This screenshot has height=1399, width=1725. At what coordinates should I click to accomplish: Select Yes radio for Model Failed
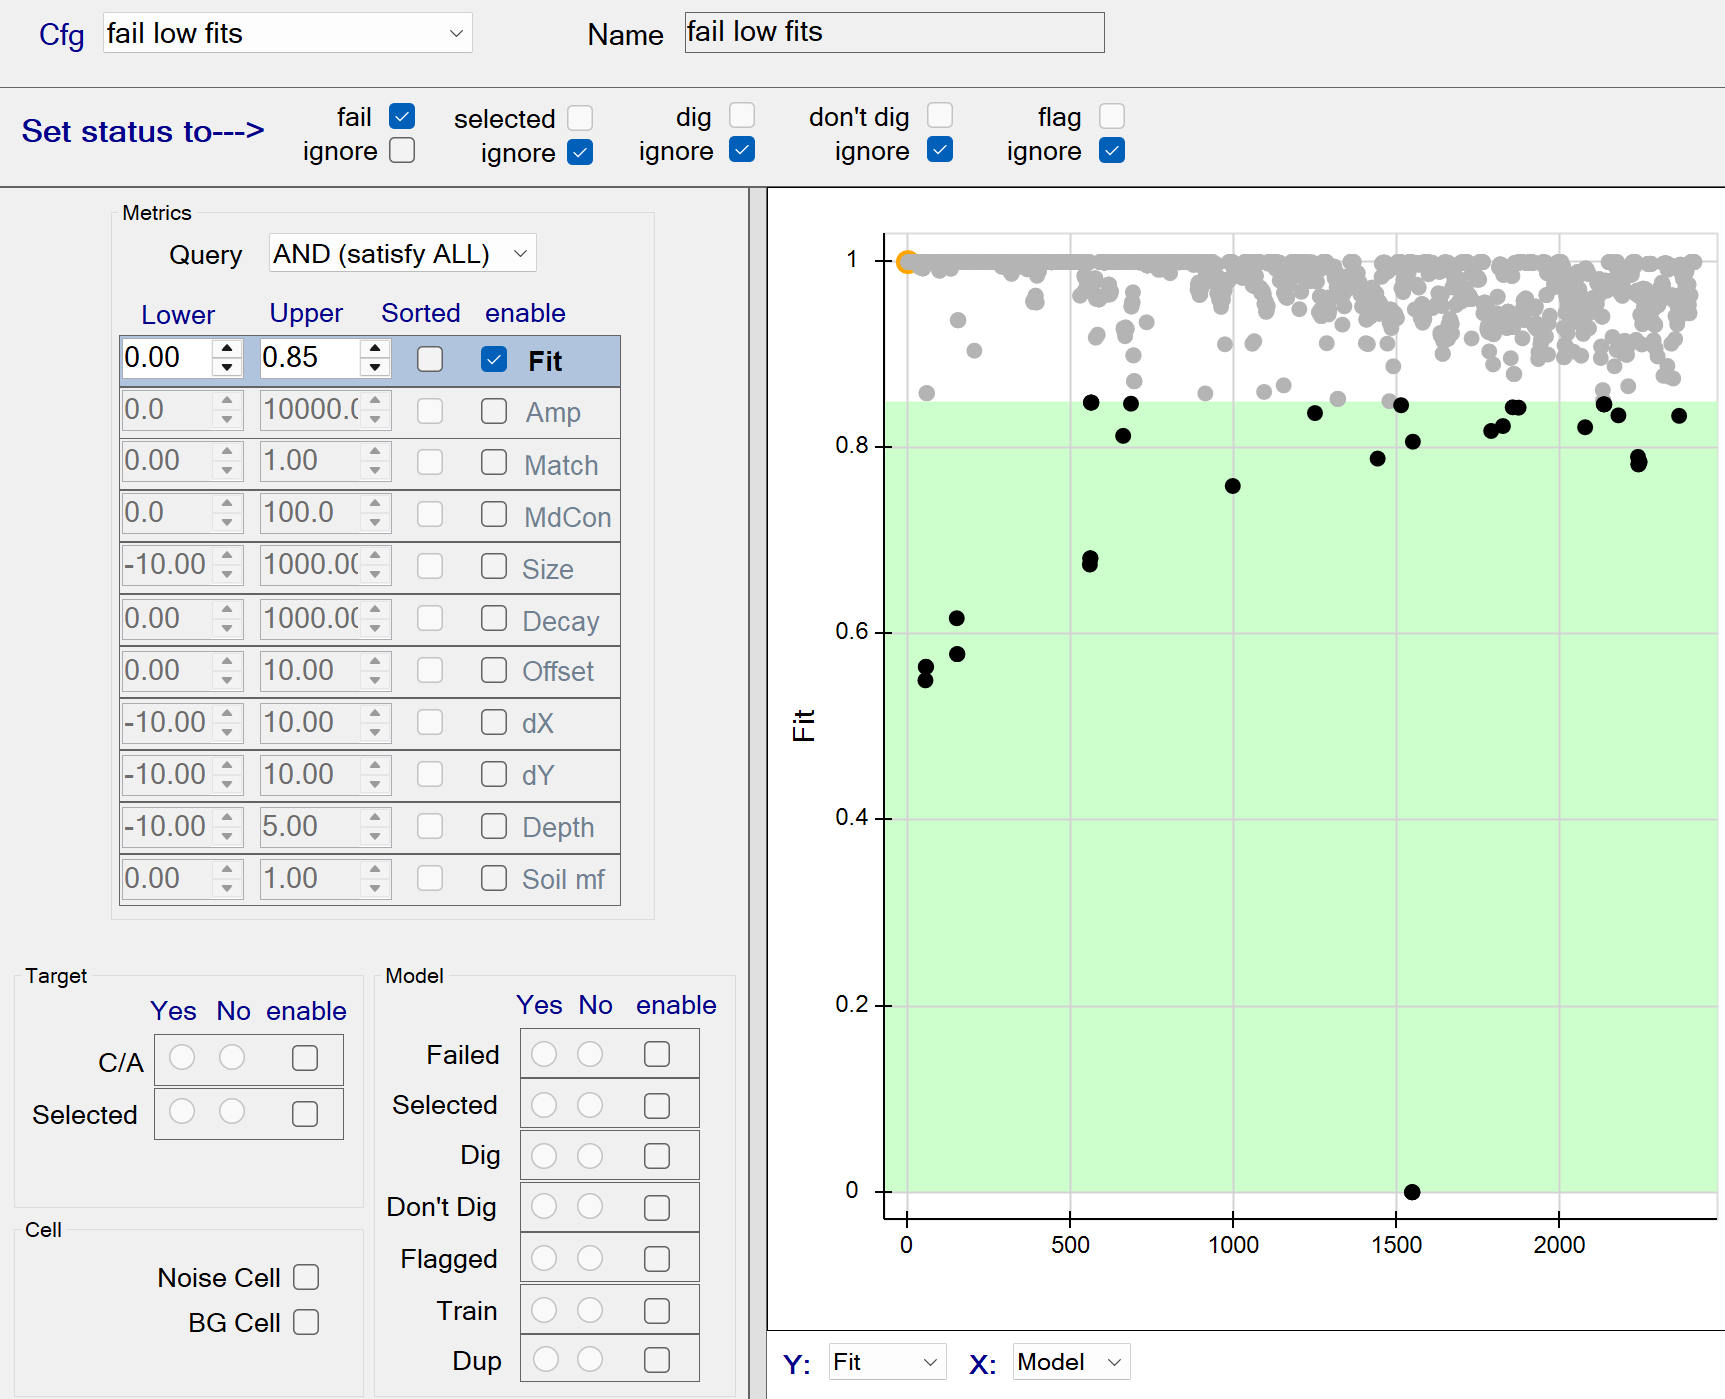(x=544, y=1054)
